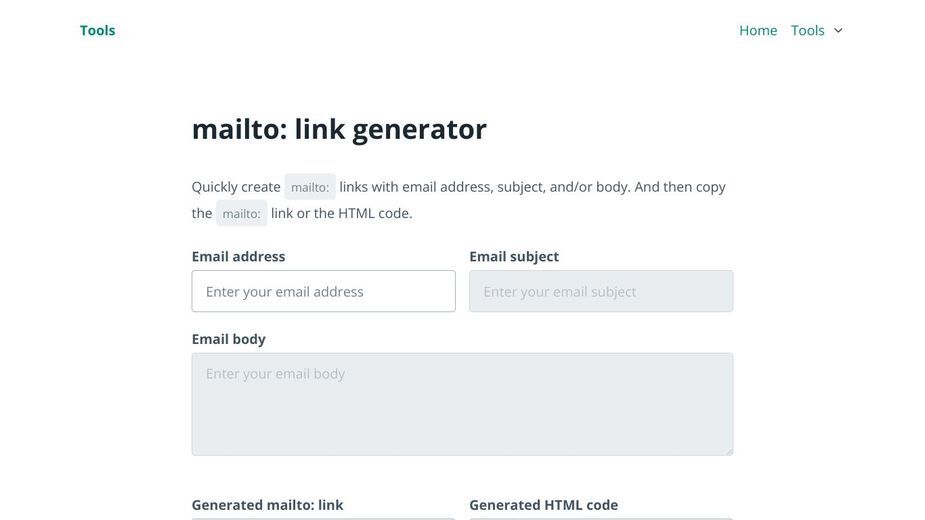Click the Email body textarea resize handle
The width and height of the screenshot is (925, 520).
(x=729, y=451)
